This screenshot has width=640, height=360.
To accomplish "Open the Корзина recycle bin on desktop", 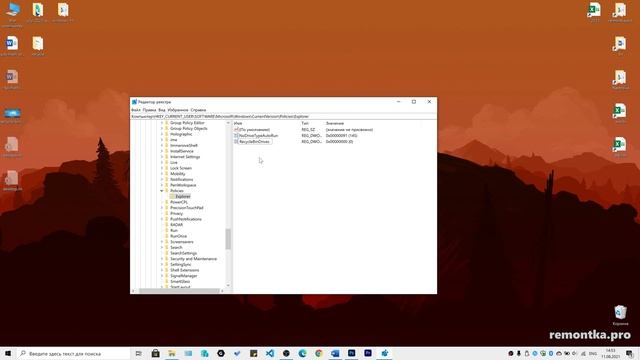I will 620,315.
